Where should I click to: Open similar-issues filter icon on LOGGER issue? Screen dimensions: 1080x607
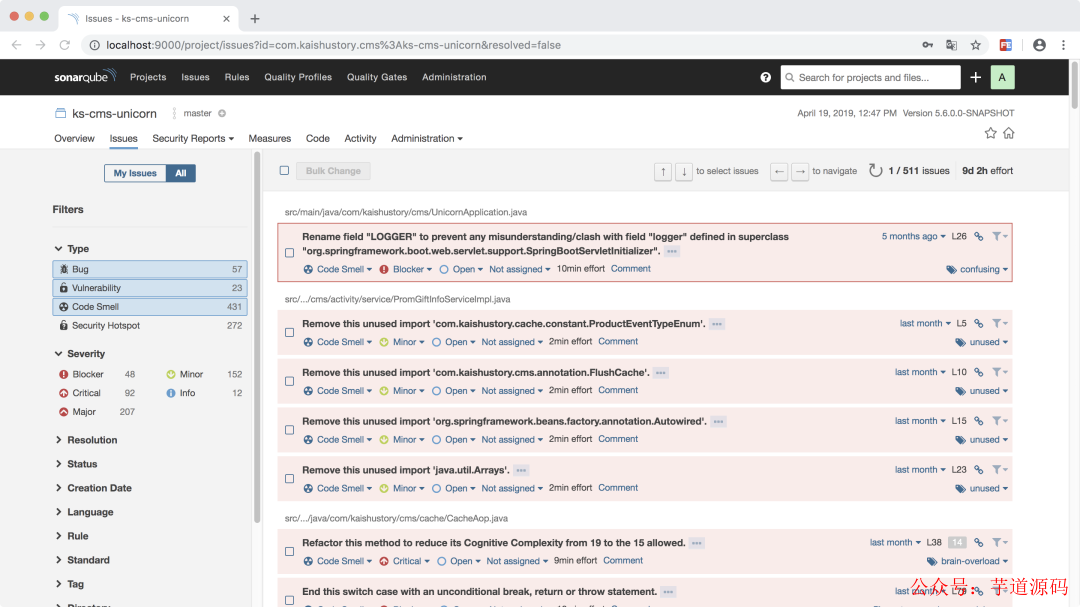999,236
